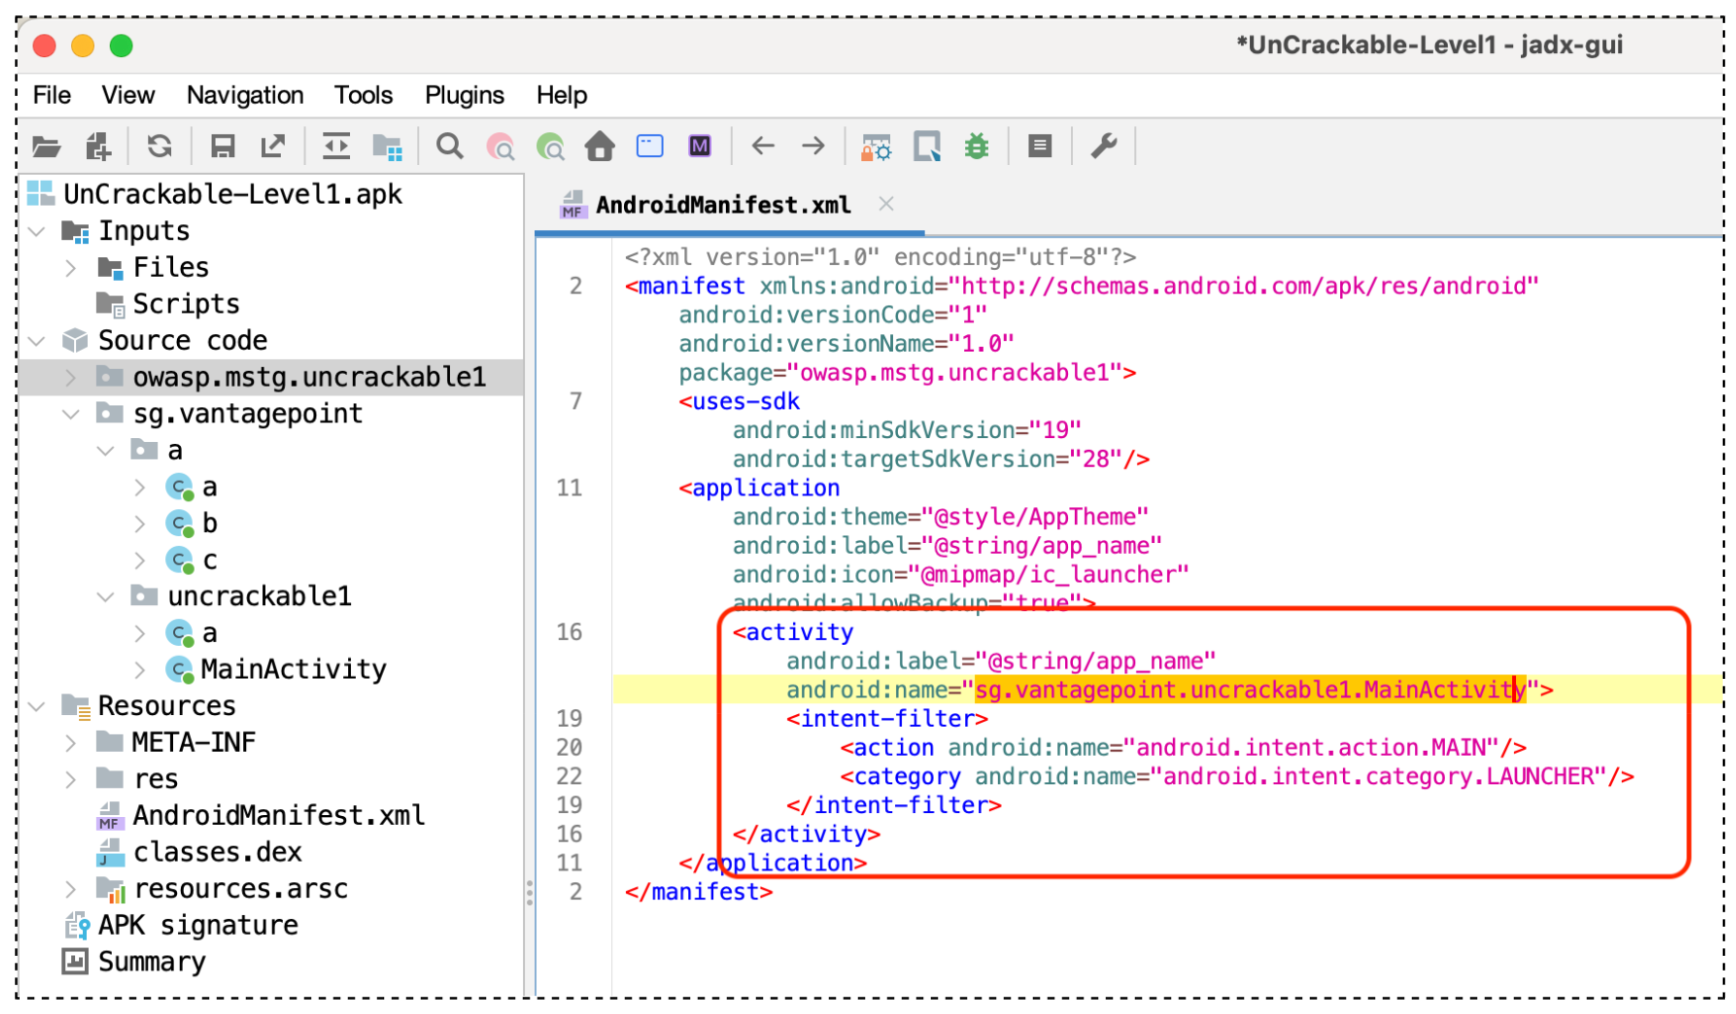
Task: Click the highlighted MainActivity name string
Action: coord(1250,690)
